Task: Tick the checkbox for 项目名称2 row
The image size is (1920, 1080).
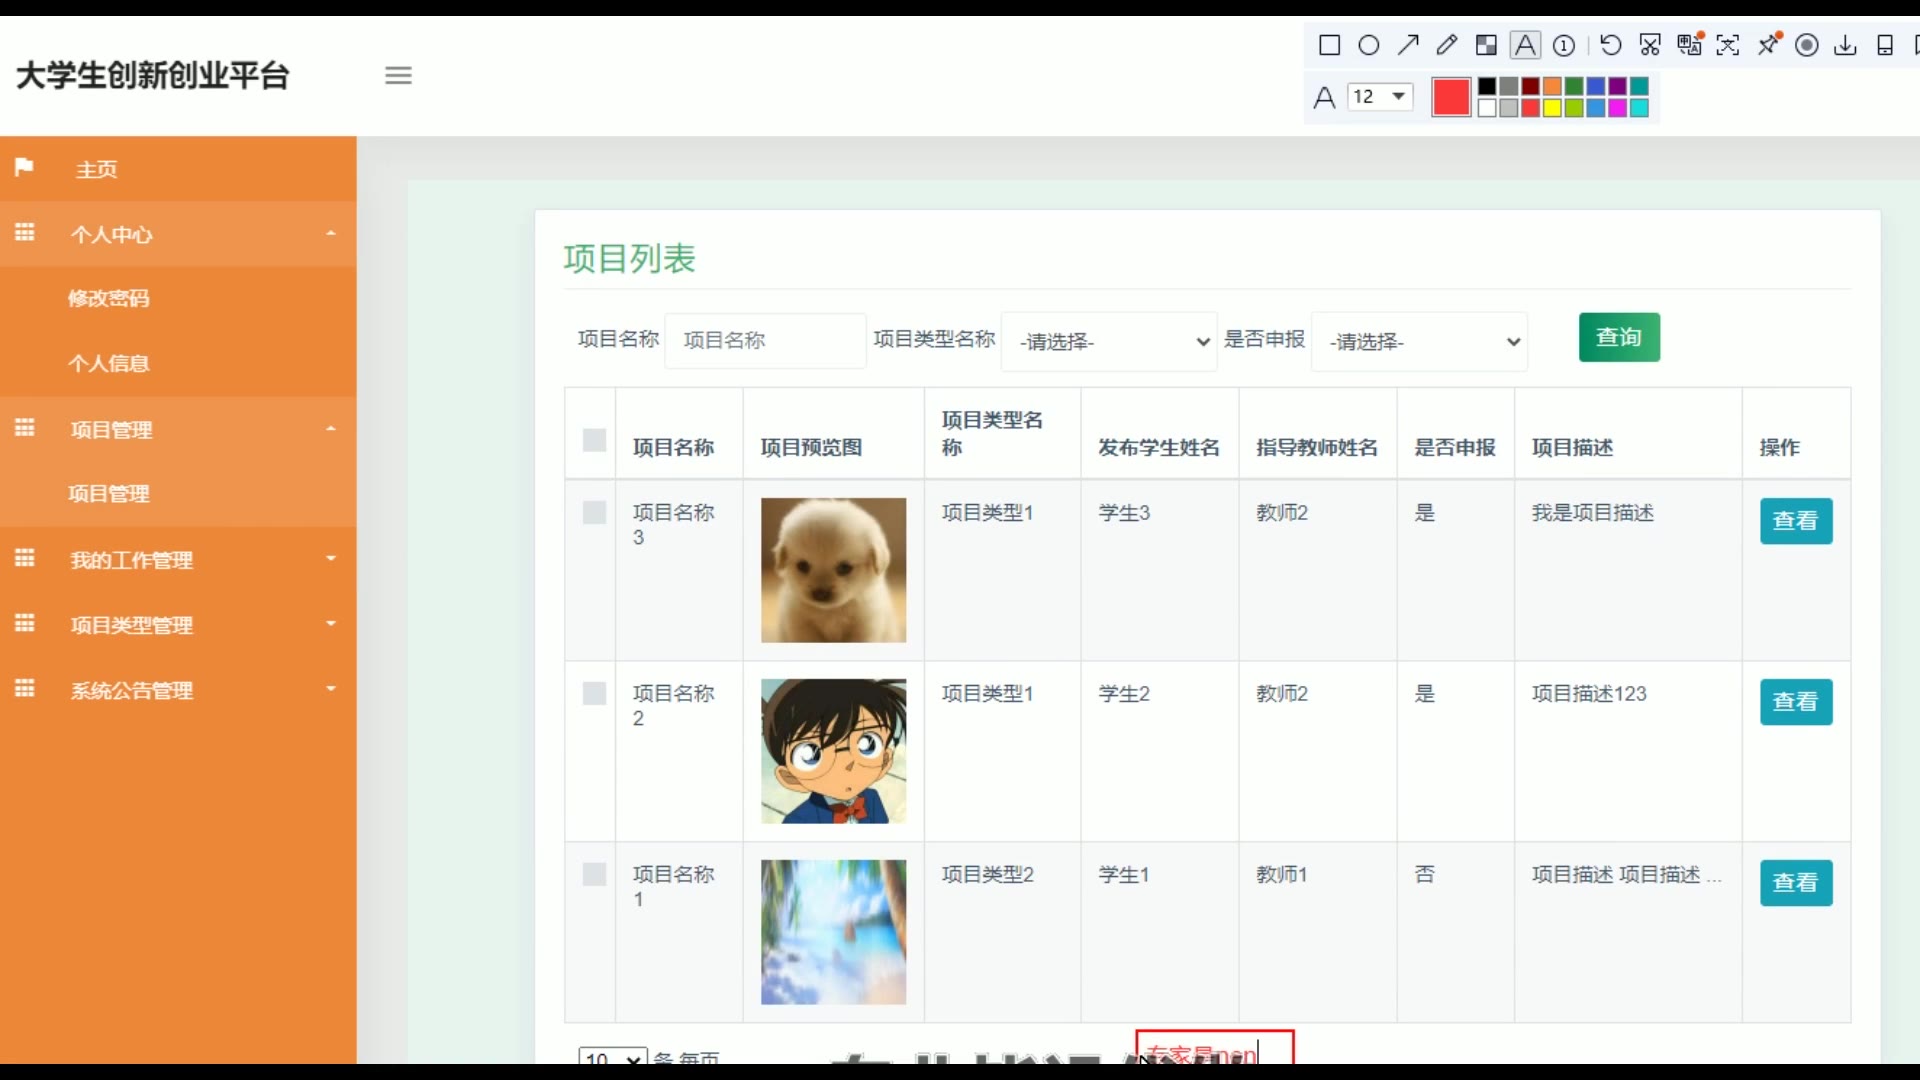Action: (594, 694)
